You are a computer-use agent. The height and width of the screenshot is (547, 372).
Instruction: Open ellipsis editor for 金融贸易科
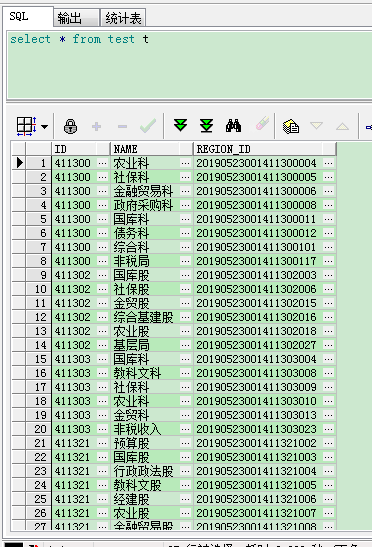click(x=185, y=191)
